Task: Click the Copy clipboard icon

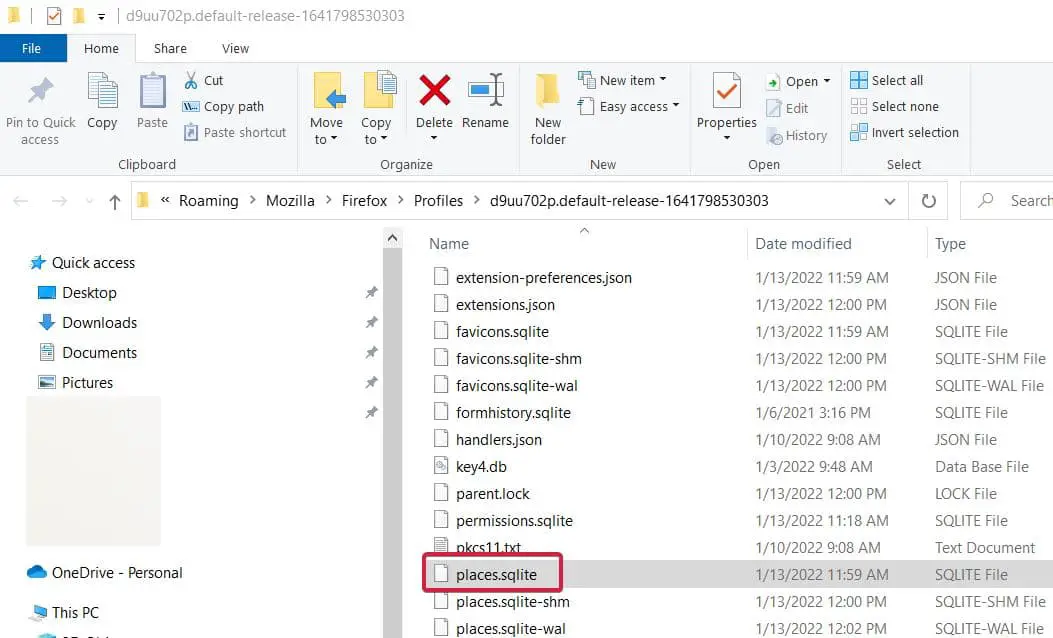Action: pyautogui.click(x=102, y=91)
